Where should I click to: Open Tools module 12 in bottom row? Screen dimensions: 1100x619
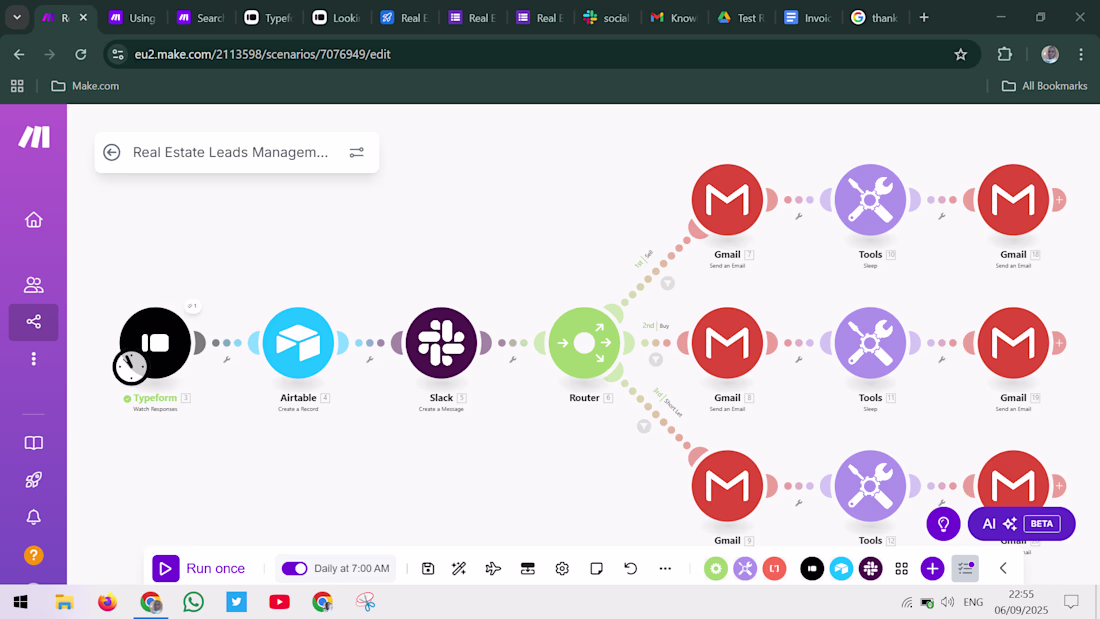click(x=871, y=486)
